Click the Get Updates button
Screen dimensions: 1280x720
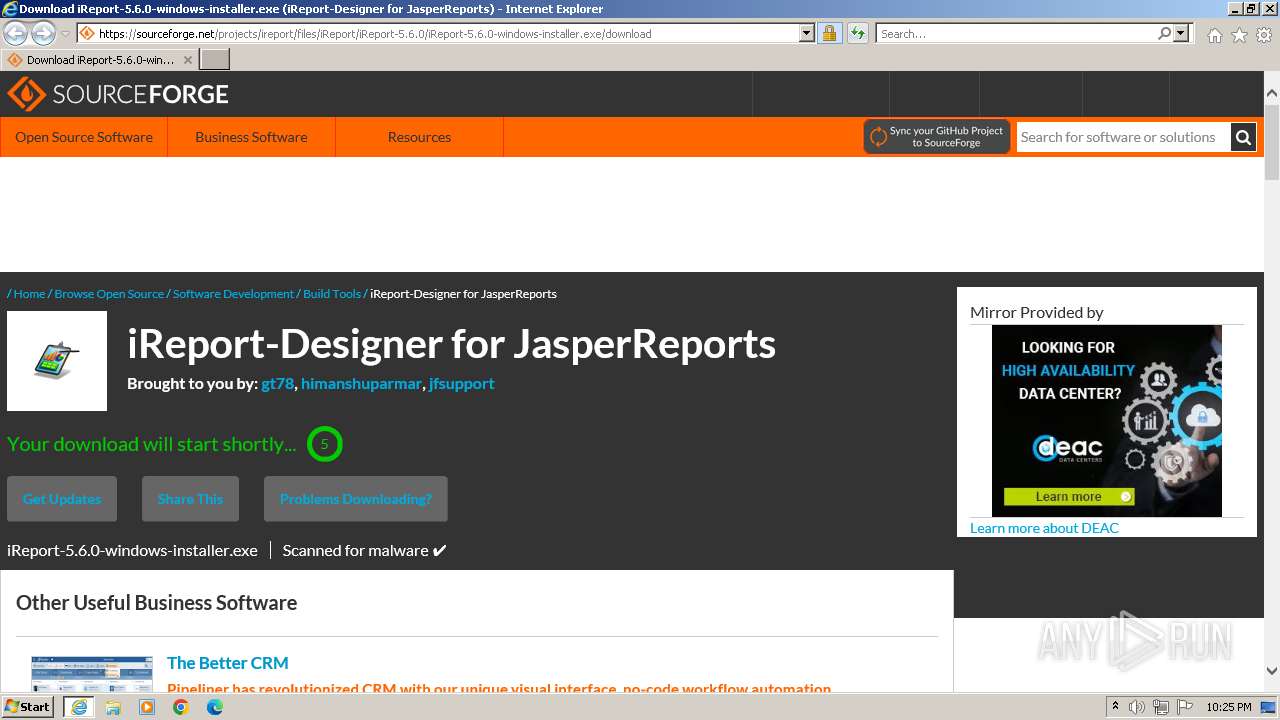point(62,499)
